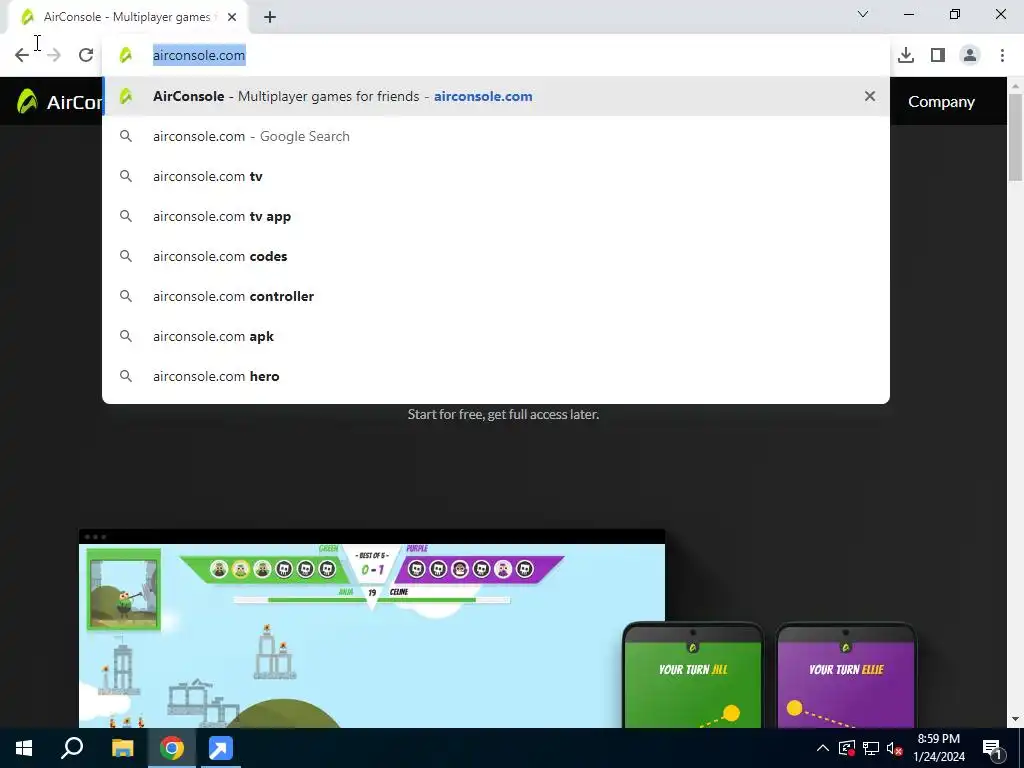Click the green YOUR TURN JILL phone
This screenshot has width=1024, height=768.
693,676
